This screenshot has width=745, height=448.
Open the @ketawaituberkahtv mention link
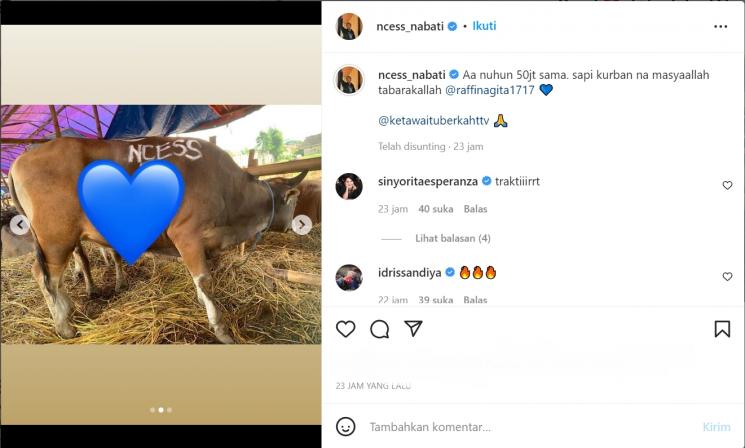(432, 120)
